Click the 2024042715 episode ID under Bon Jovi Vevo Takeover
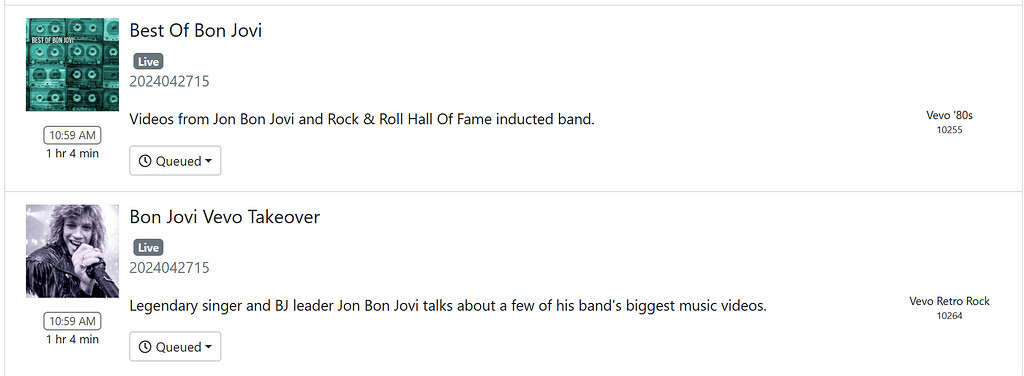Image resolution: width=1024 pixels, height=376 pixels. coord(169,268)
